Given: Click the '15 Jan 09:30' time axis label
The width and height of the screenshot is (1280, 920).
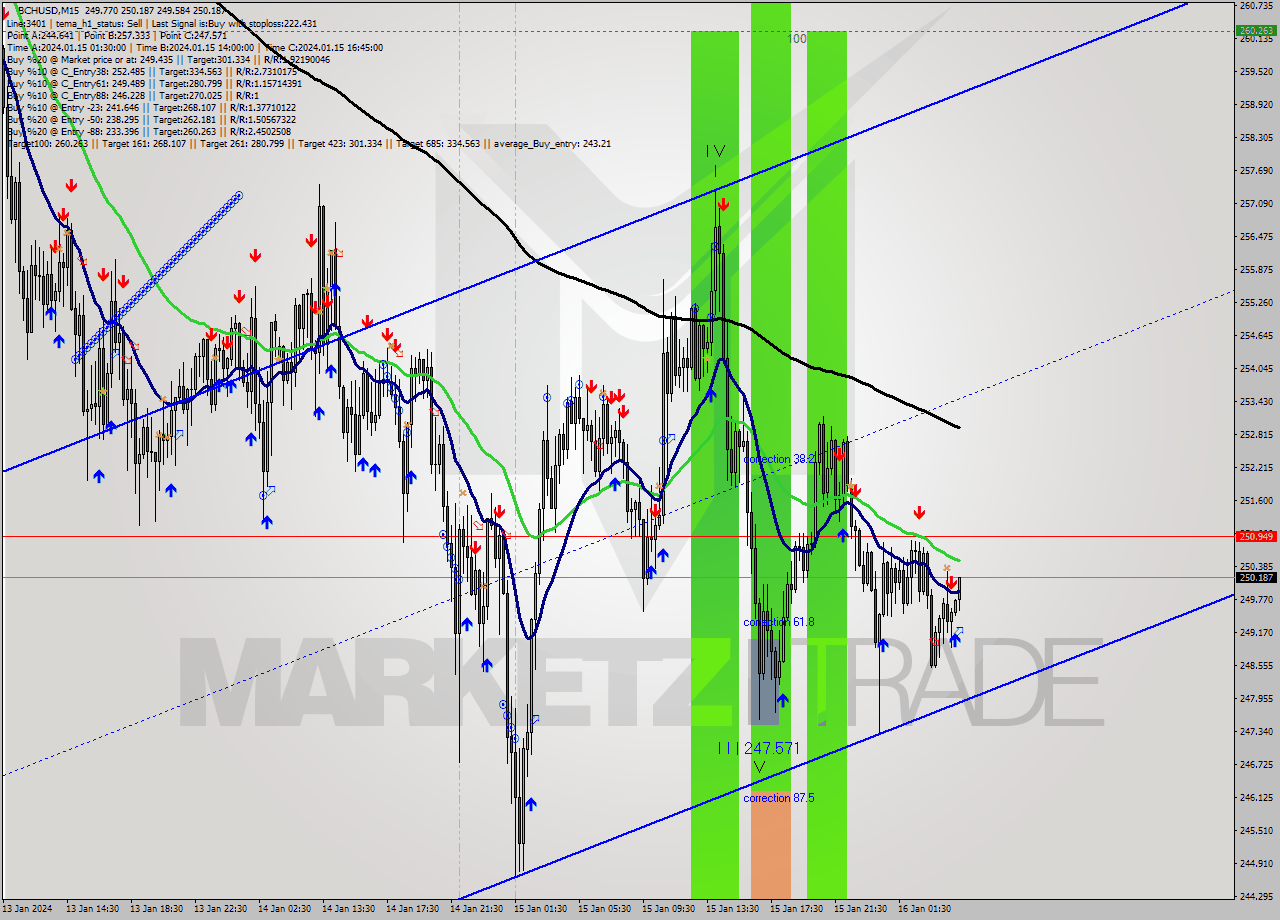Looking at the screenshot, I should click(x=669, y=909).
